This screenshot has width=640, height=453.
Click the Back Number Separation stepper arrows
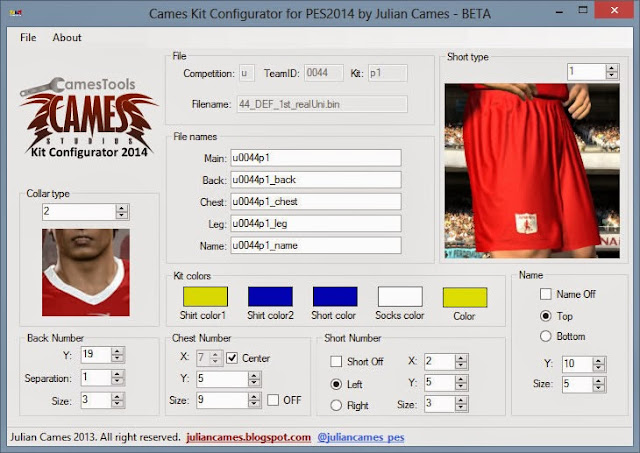117,378
